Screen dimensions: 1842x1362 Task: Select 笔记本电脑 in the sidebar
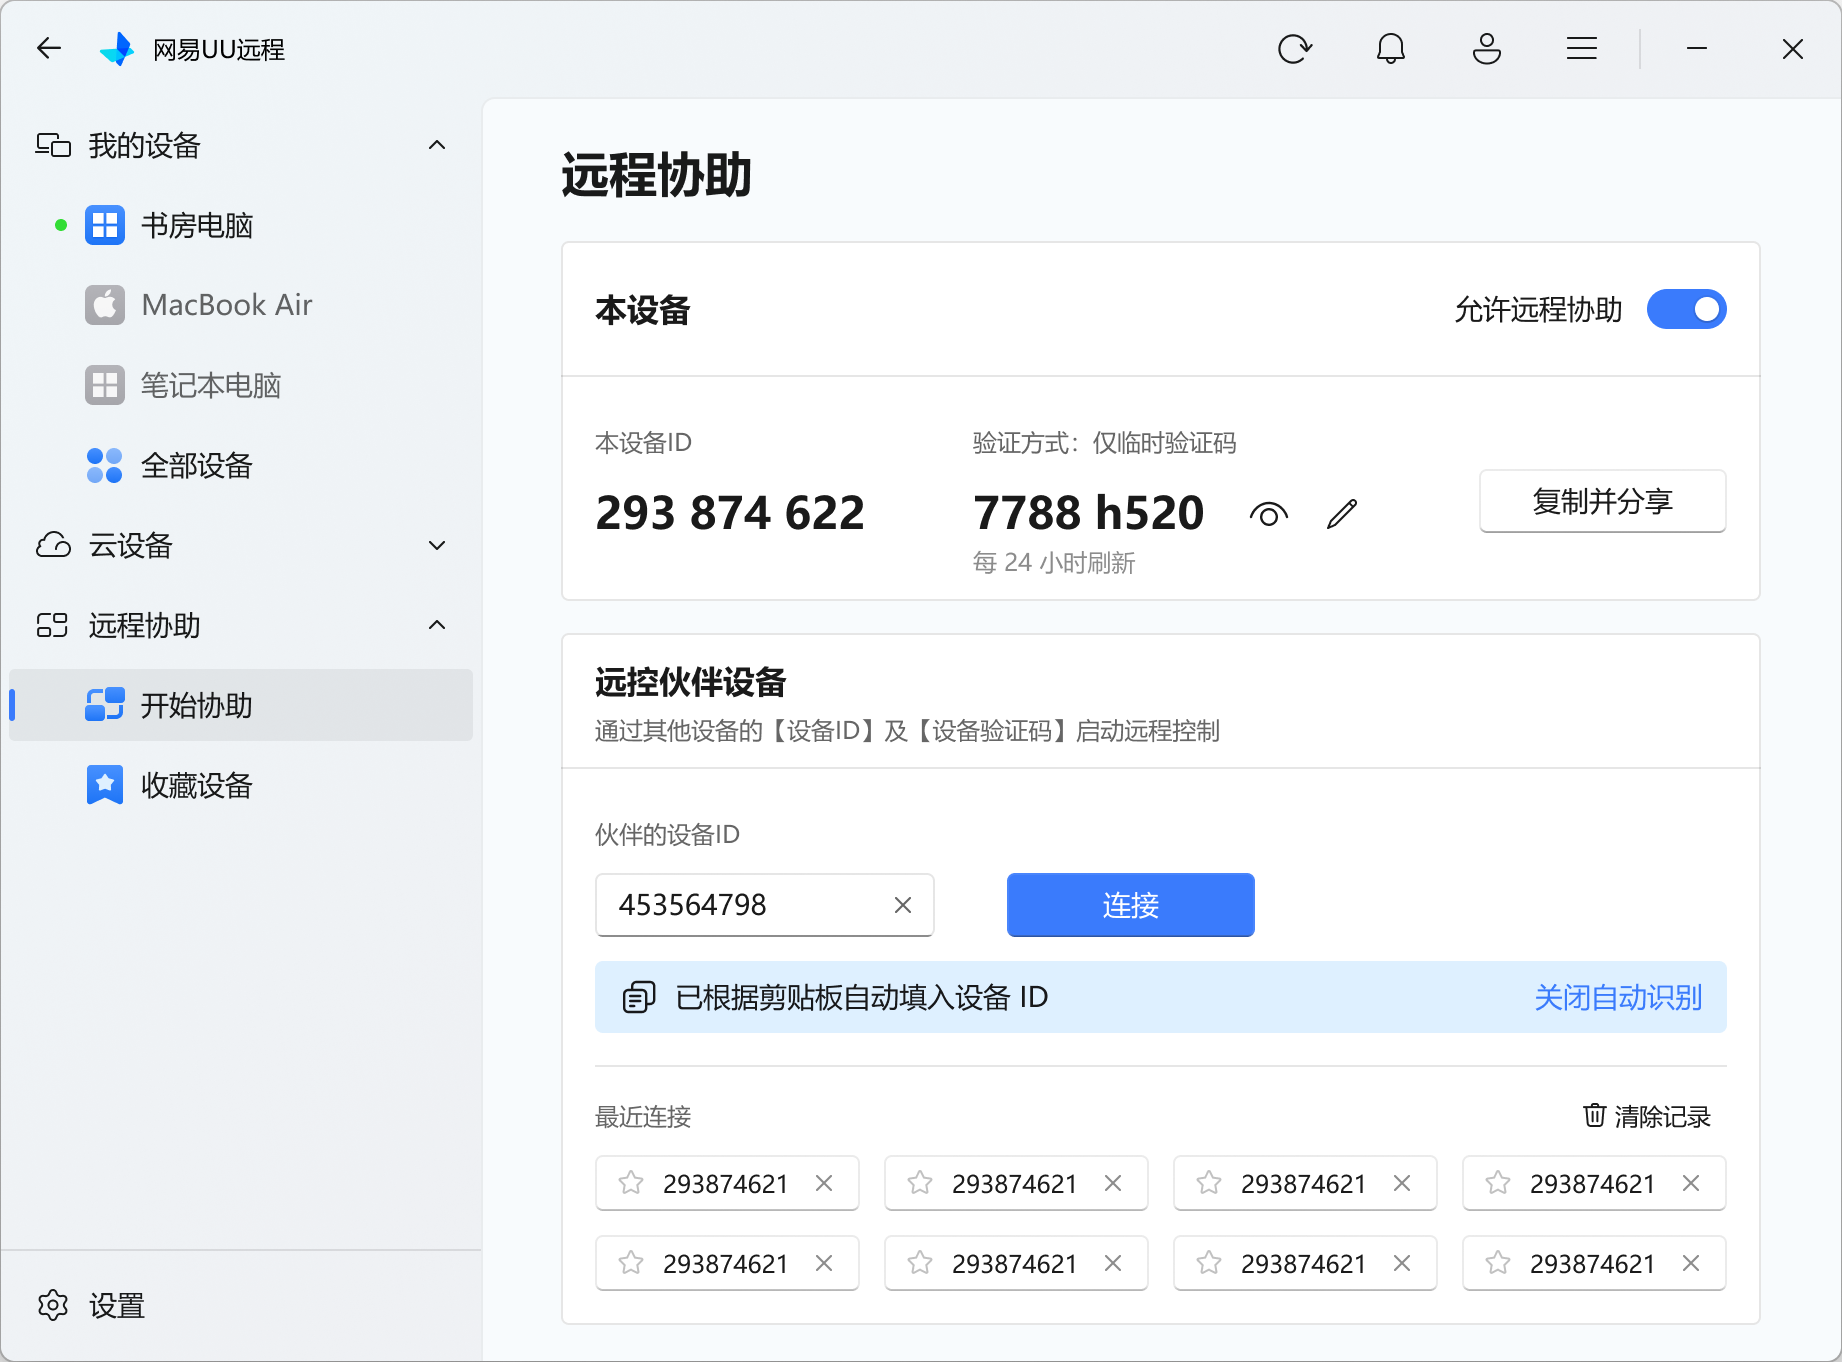pyautogui.click(x=241, y=385)
